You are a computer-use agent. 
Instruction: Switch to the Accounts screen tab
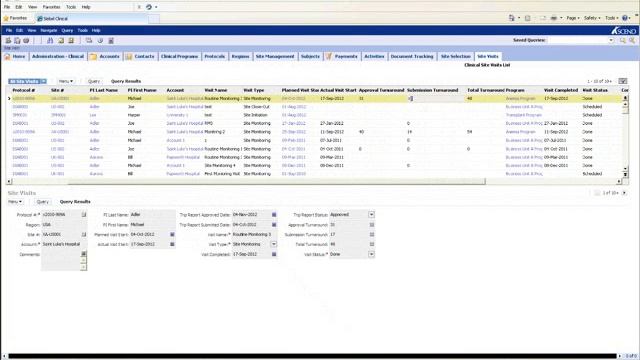coord(104,56)
